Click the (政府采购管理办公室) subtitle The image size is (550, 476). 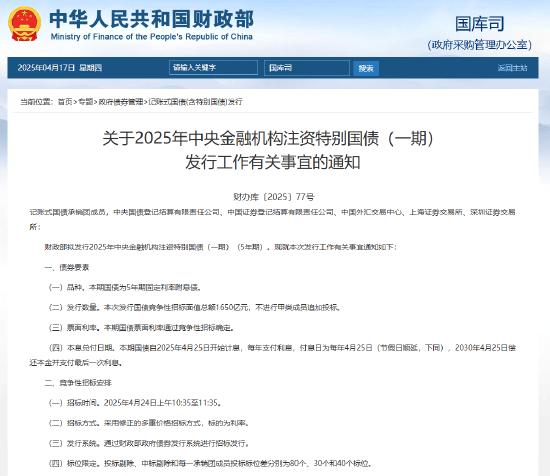(x=479, y=45)
